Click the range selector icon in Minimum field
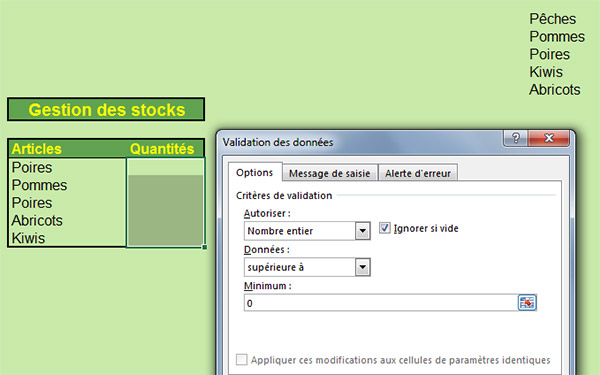The height and width of the screenshot is (375, 600). click(x=527, y=303)
